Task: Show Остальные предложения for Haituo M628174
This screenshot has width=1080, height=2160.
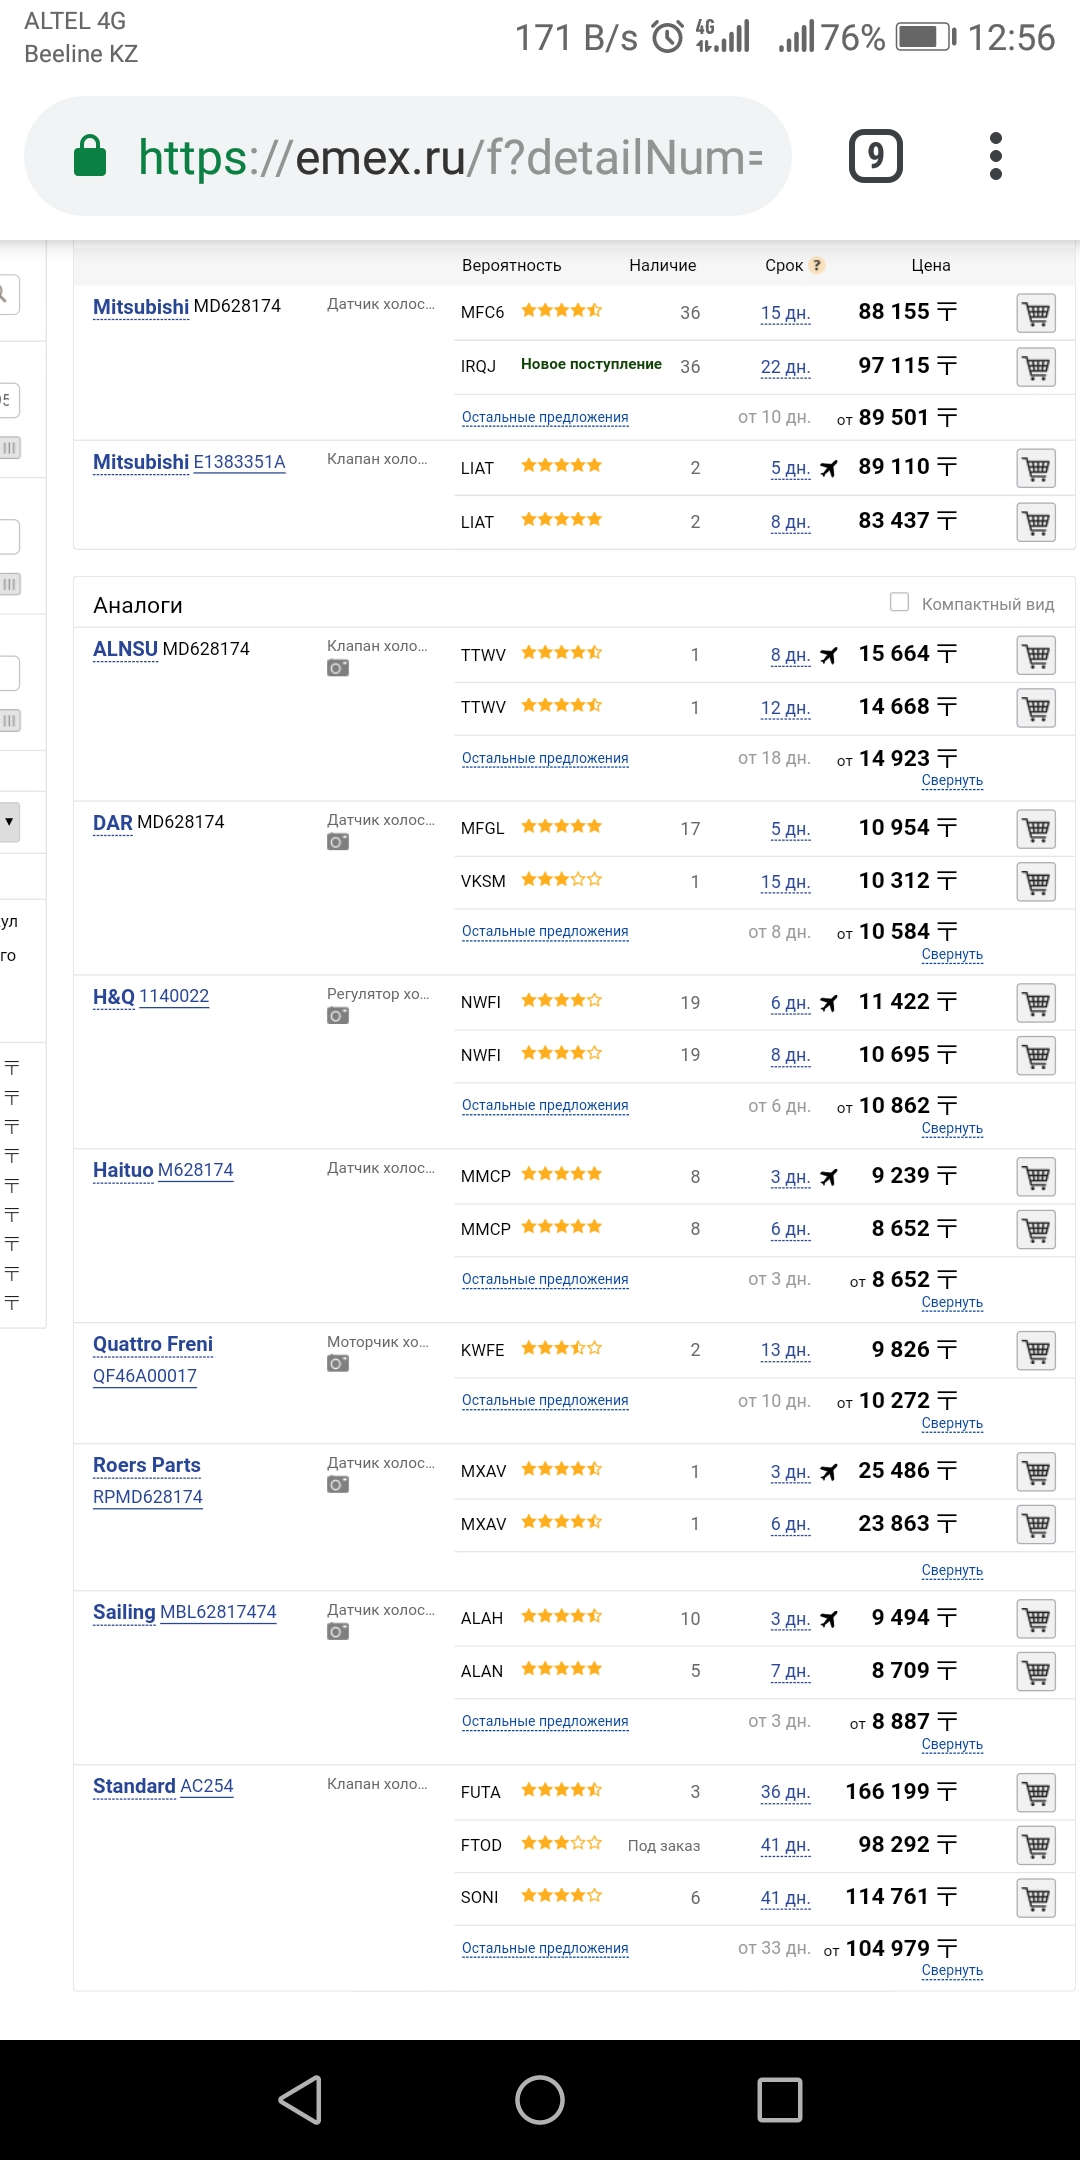Action: click(x=545, y=1279)
